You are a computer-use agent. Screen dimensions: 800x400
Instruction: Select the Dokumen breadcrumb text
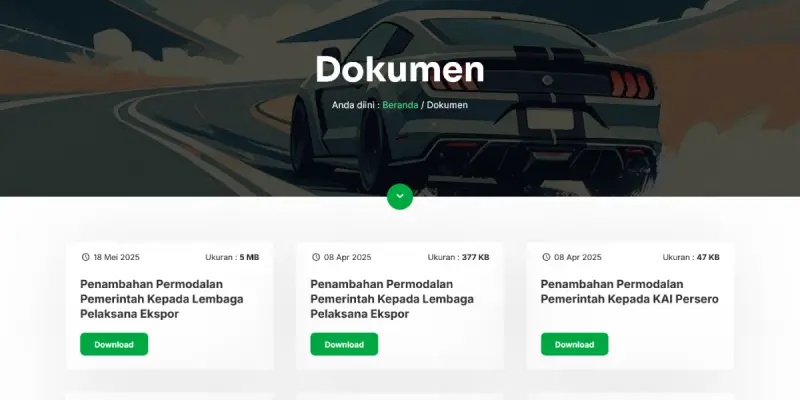point(447,105)
